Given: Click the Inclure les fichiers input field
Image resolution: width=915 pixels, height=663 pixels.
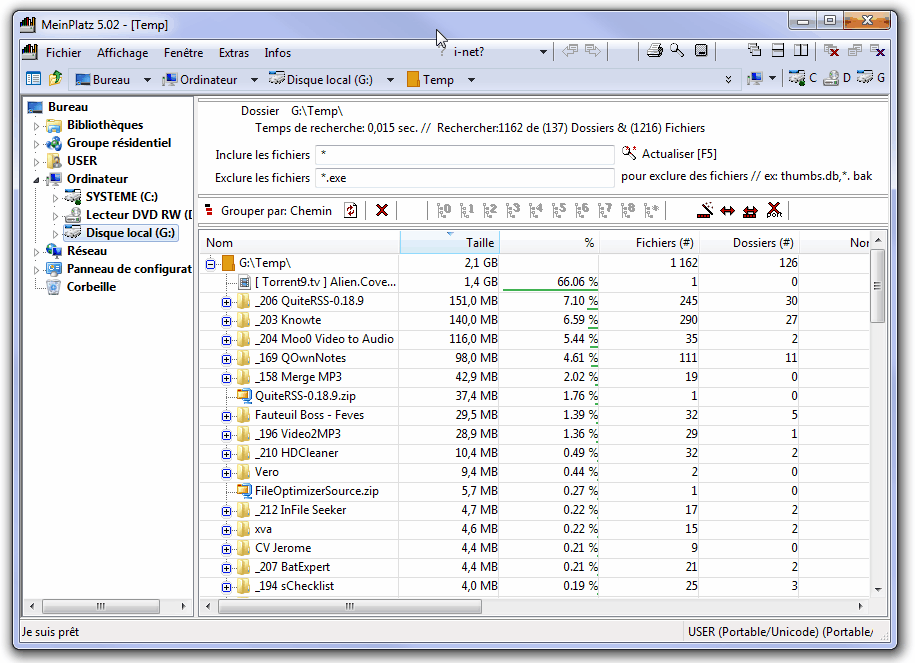Looking at the screenshot, I should [x=465, y=155].
